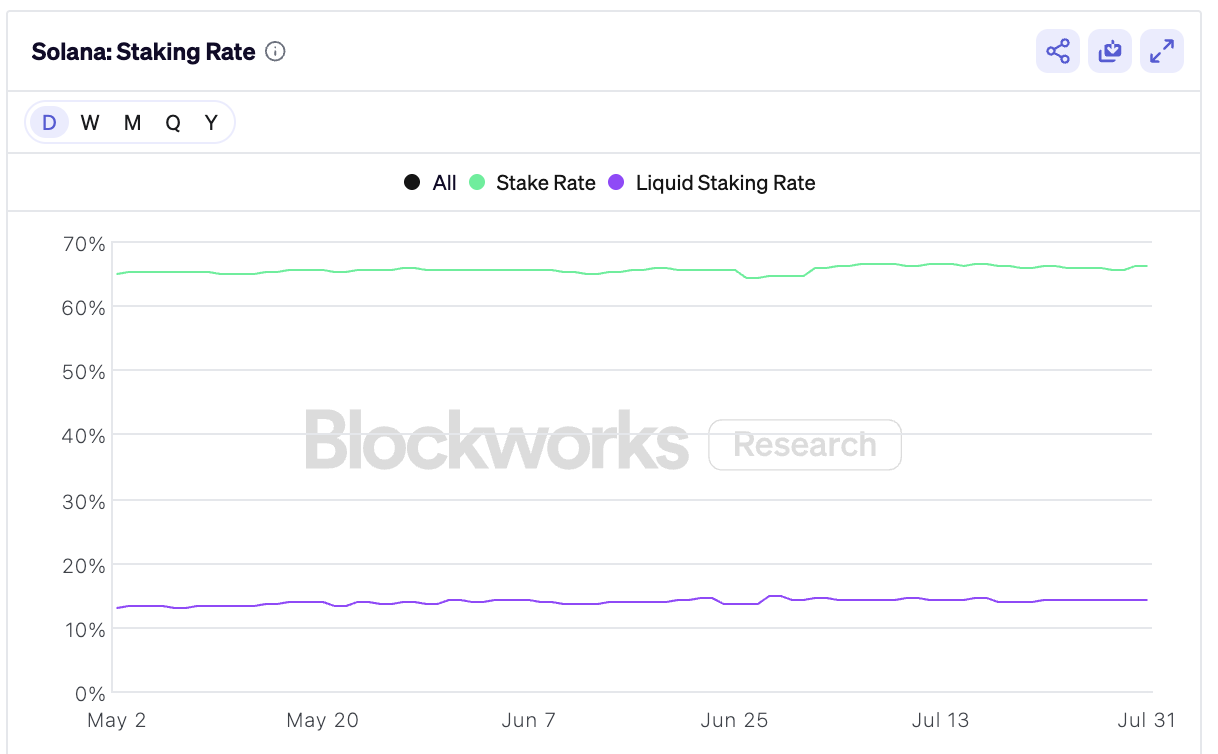Expand chart to fullscreen view
1218x754 pixels.
(x=1161, y=51)
